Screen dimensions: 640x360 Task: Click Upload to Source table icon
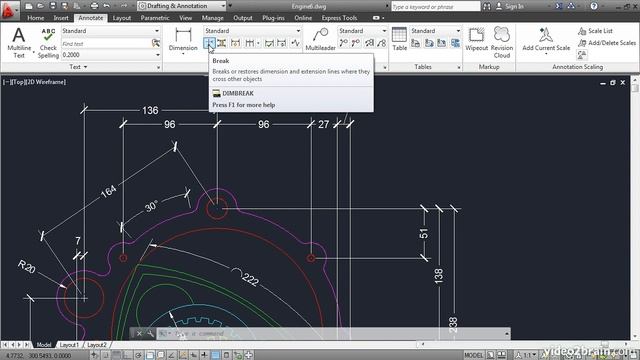pos(442,42)
